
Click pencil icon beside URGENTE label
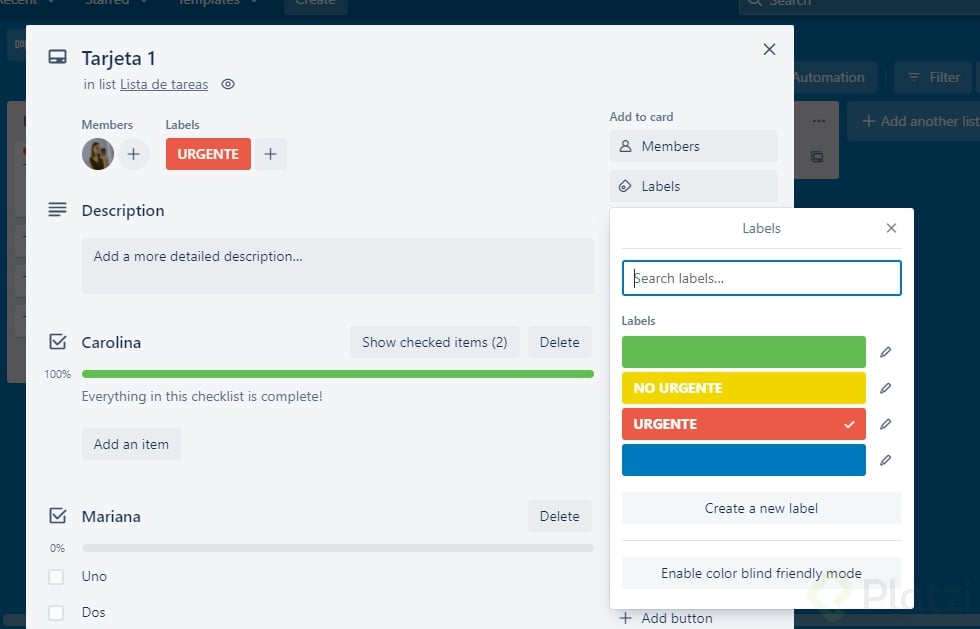(x=885, y=424)
